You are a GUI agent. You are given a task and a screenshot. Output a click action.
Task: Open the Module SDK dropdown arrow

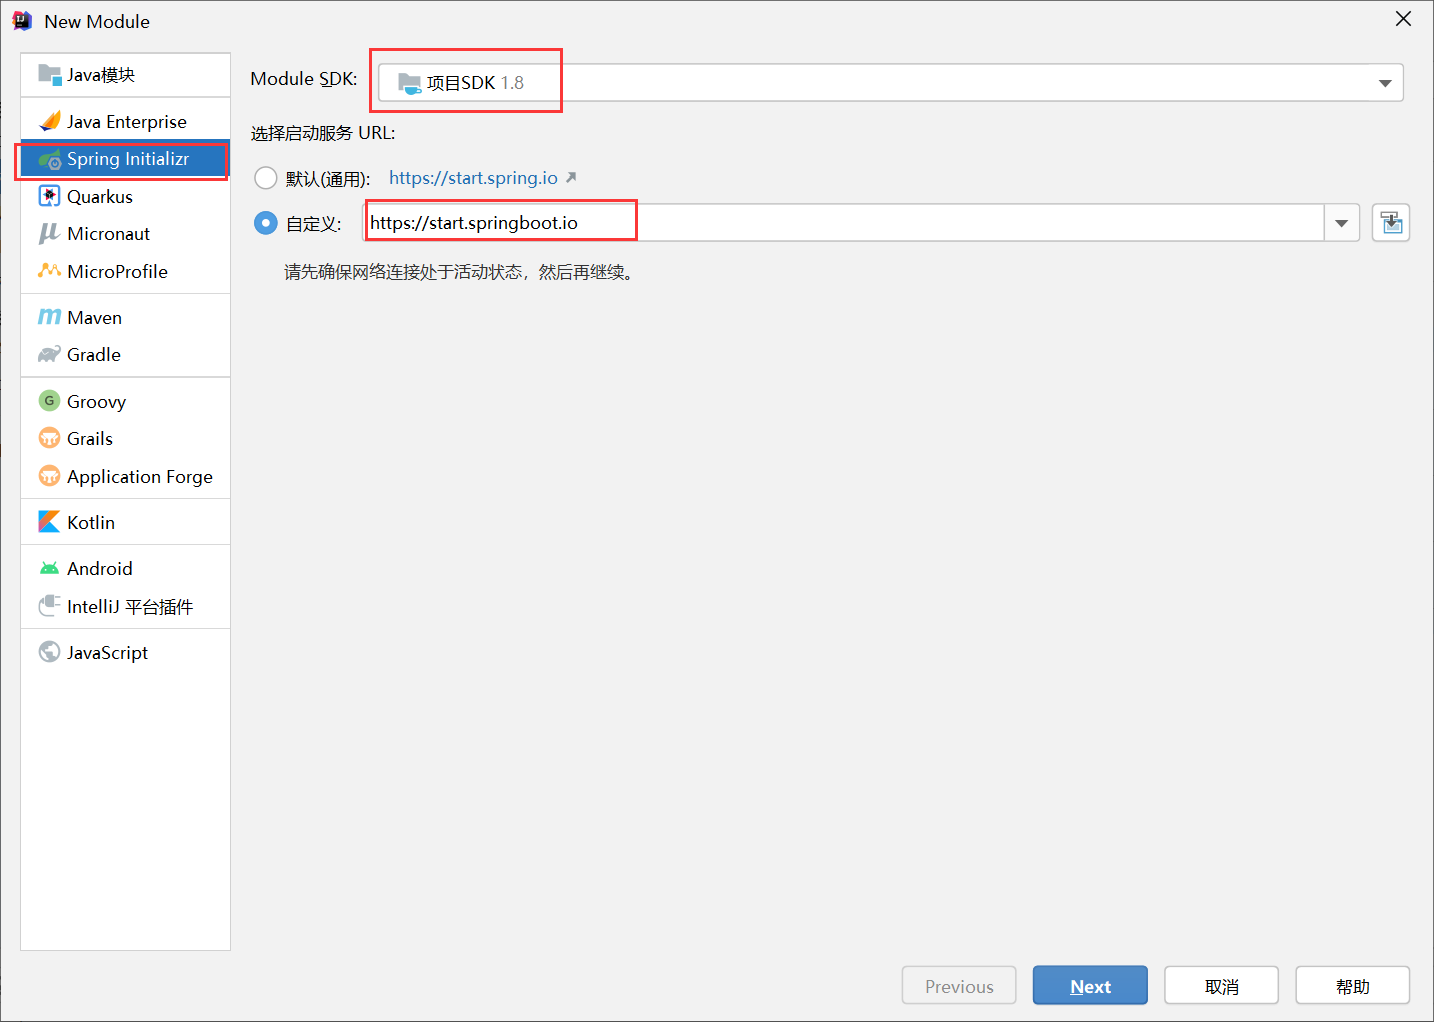click(x=1385, y=83)
